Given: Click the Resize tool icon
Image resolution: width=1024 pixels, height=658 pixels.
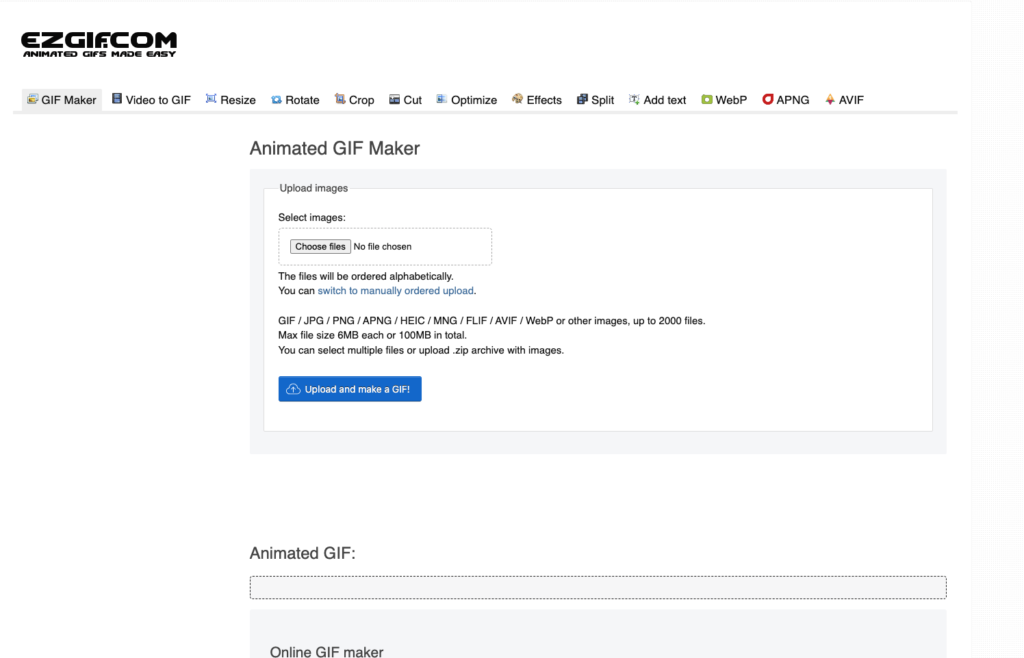Looking at the screenshot, I should 211,99.
